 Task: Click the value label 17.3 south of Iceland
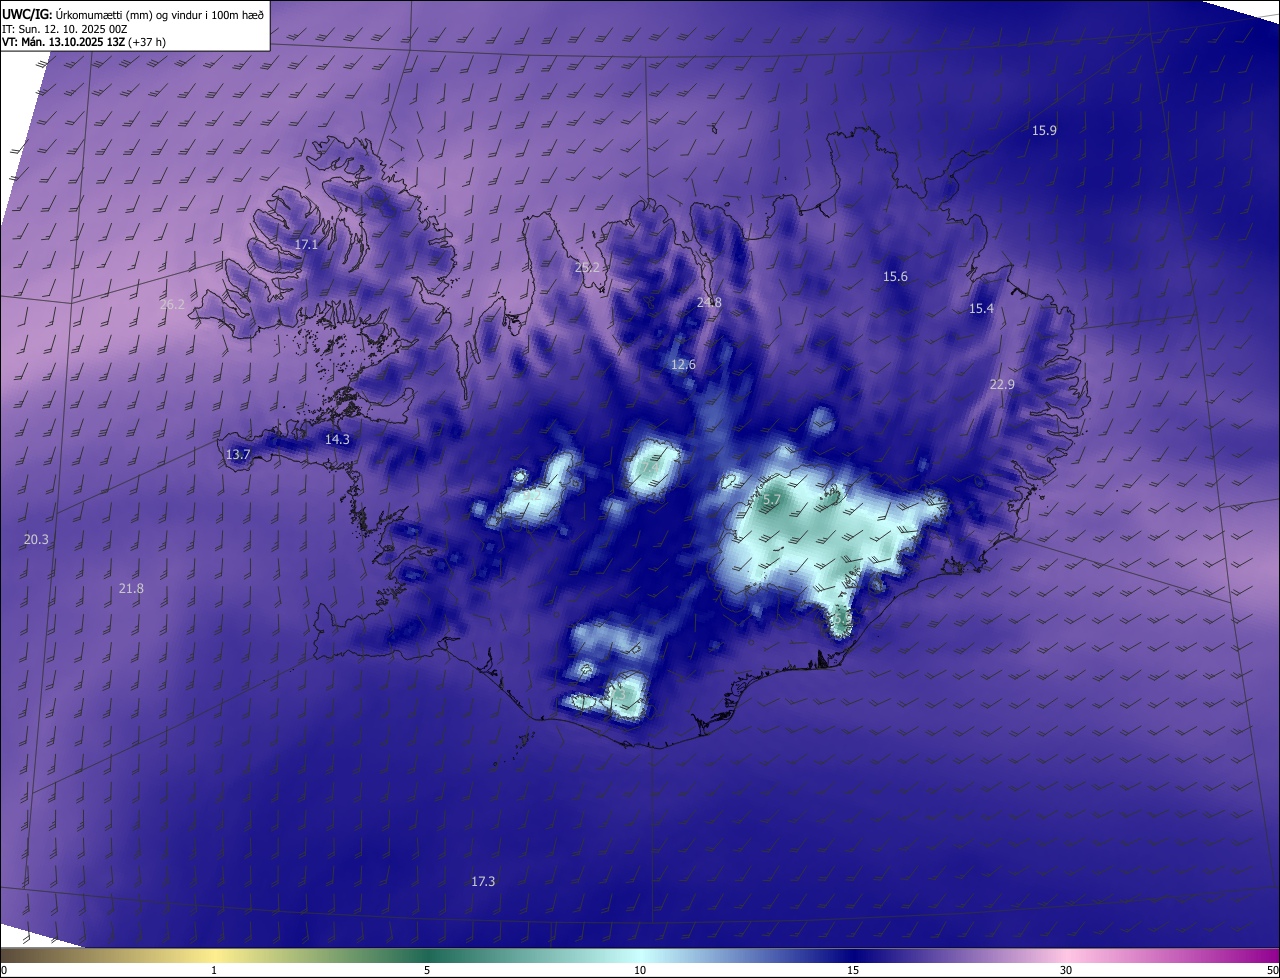[483, 882]
